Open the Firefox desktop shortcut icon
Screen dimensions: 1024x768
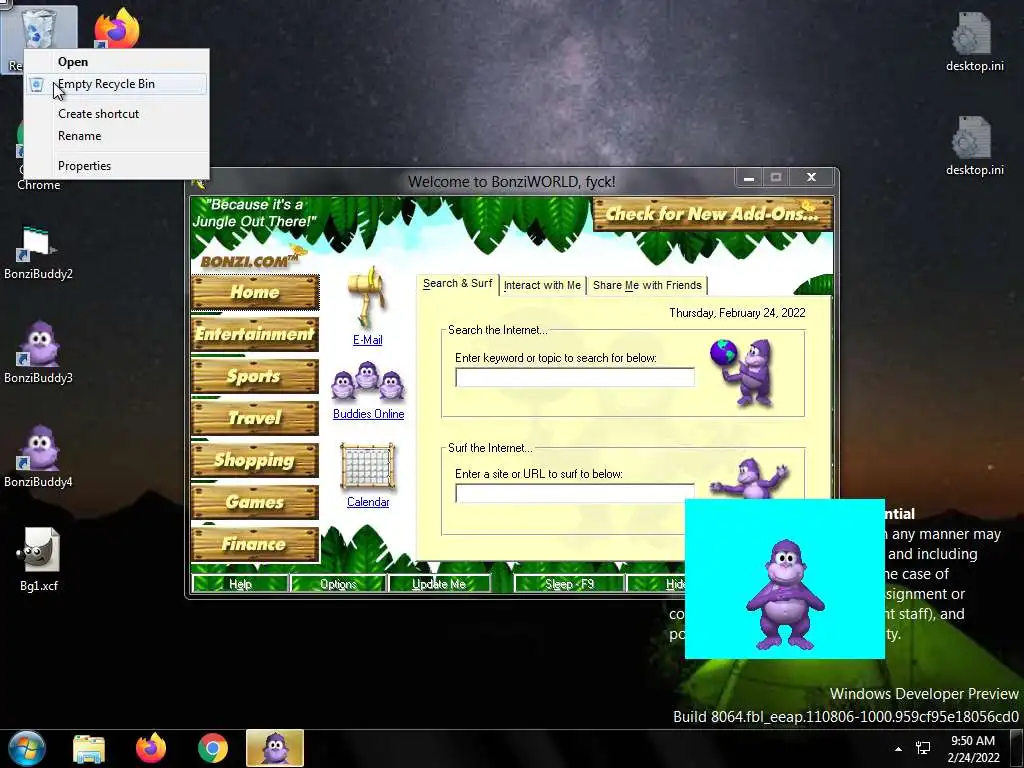point(117,27)
